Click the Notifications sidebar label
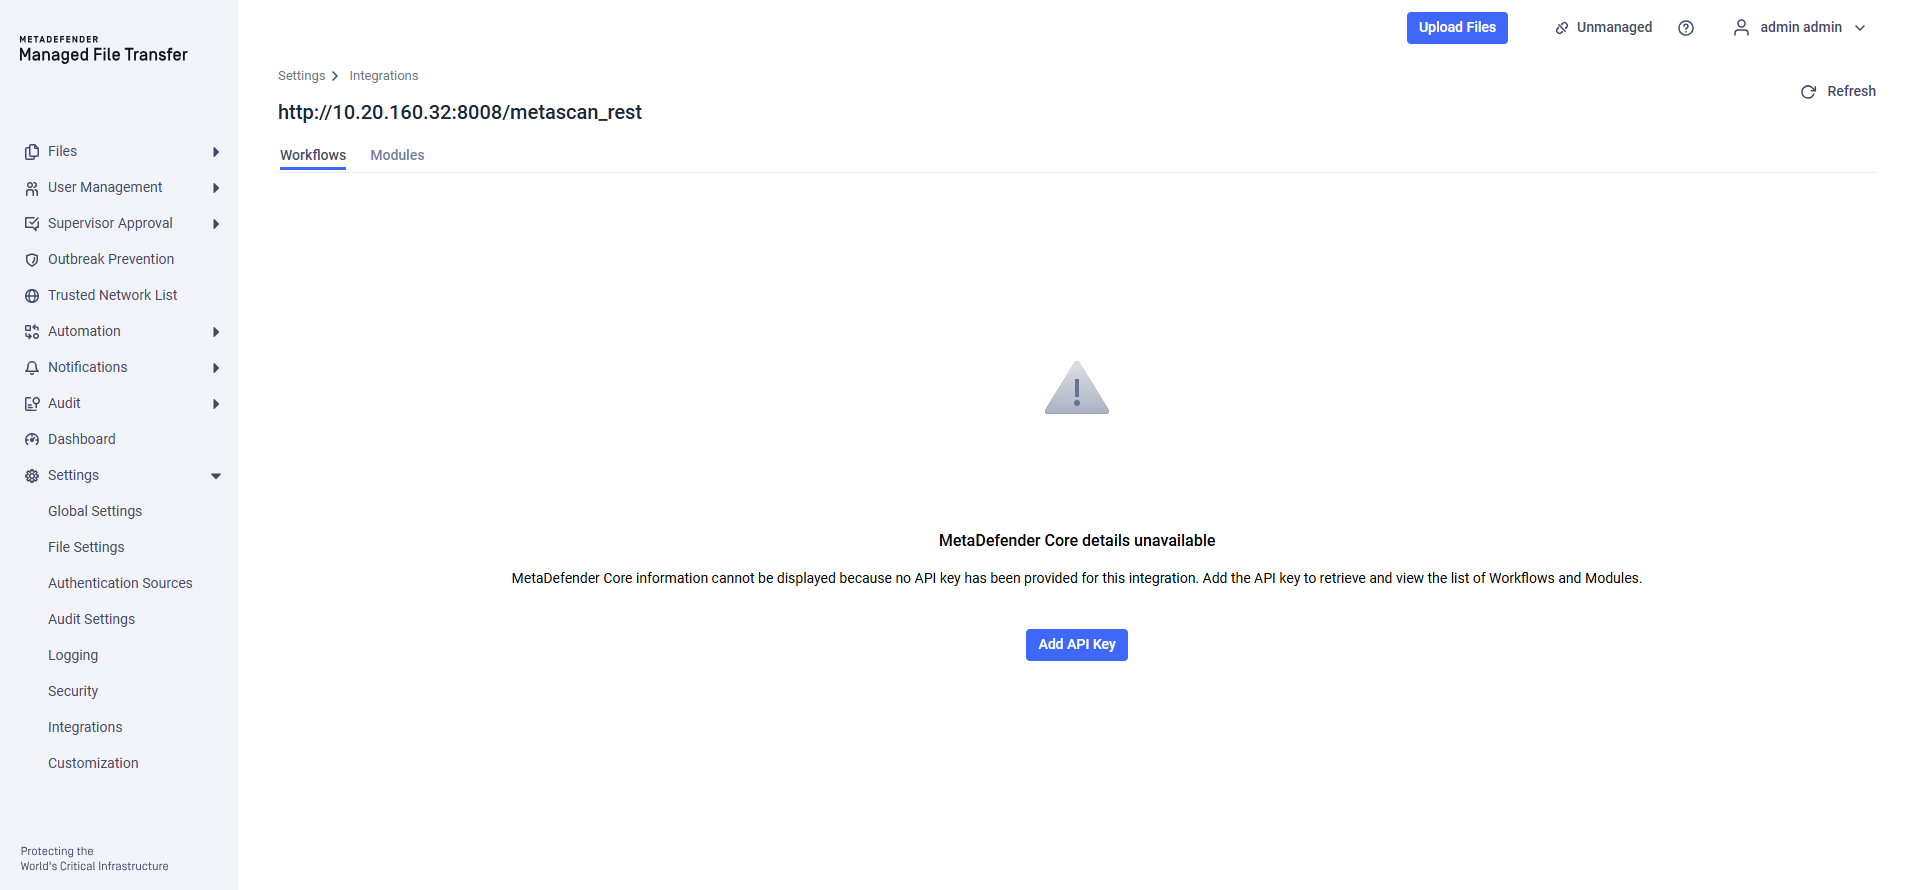The width and height of the screenshot is (1913, 890). (88, 367)
